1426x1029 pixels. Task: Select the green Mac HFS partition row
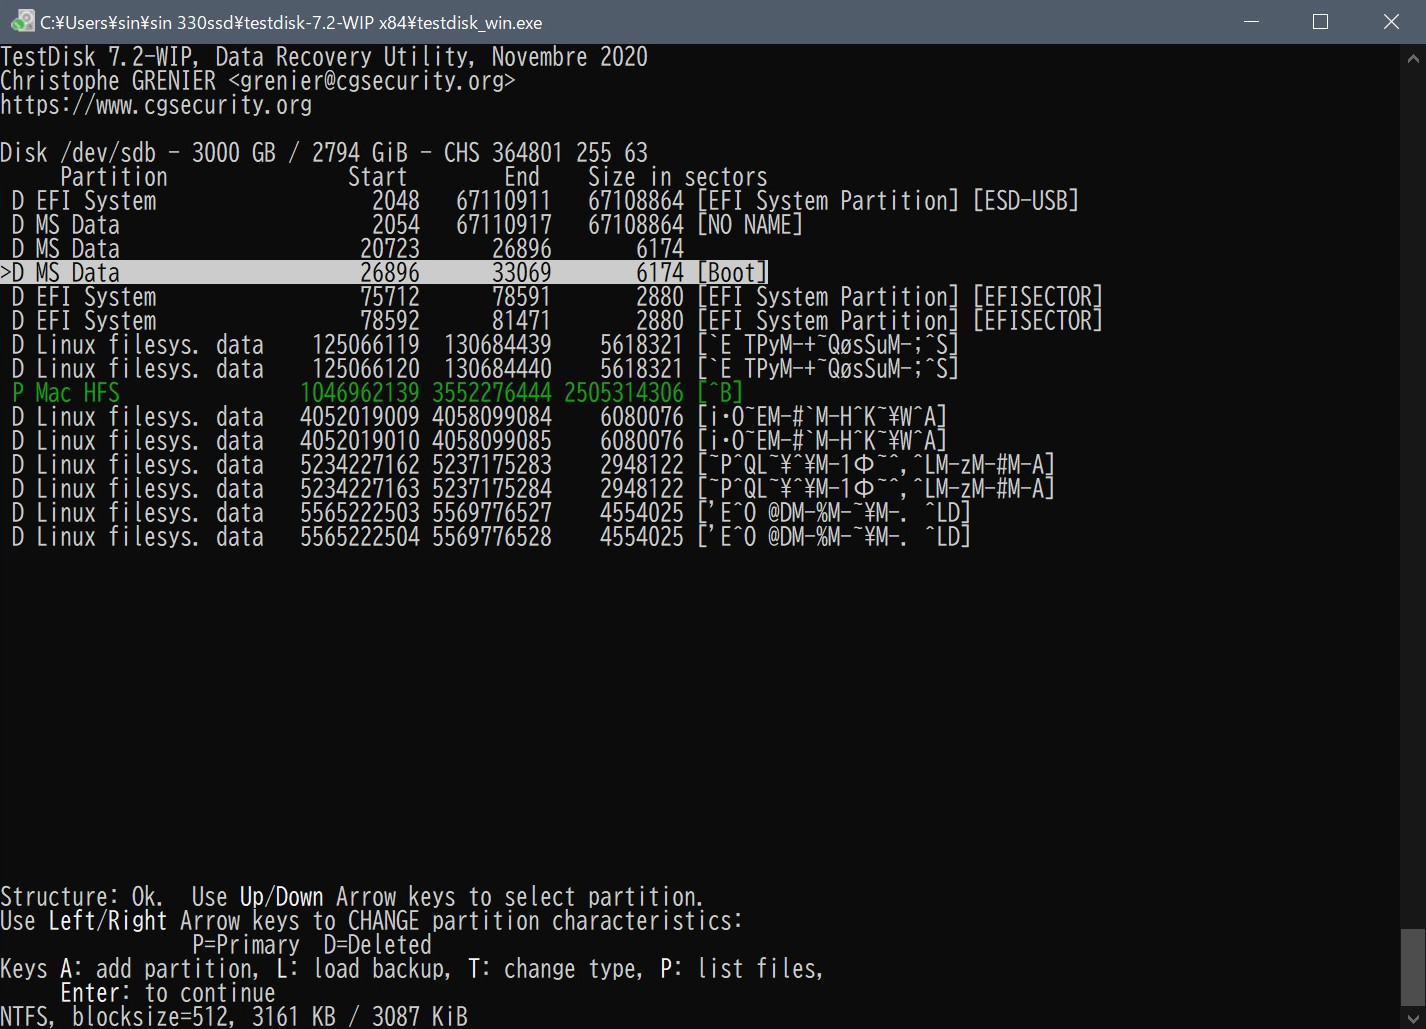(376, 393)
